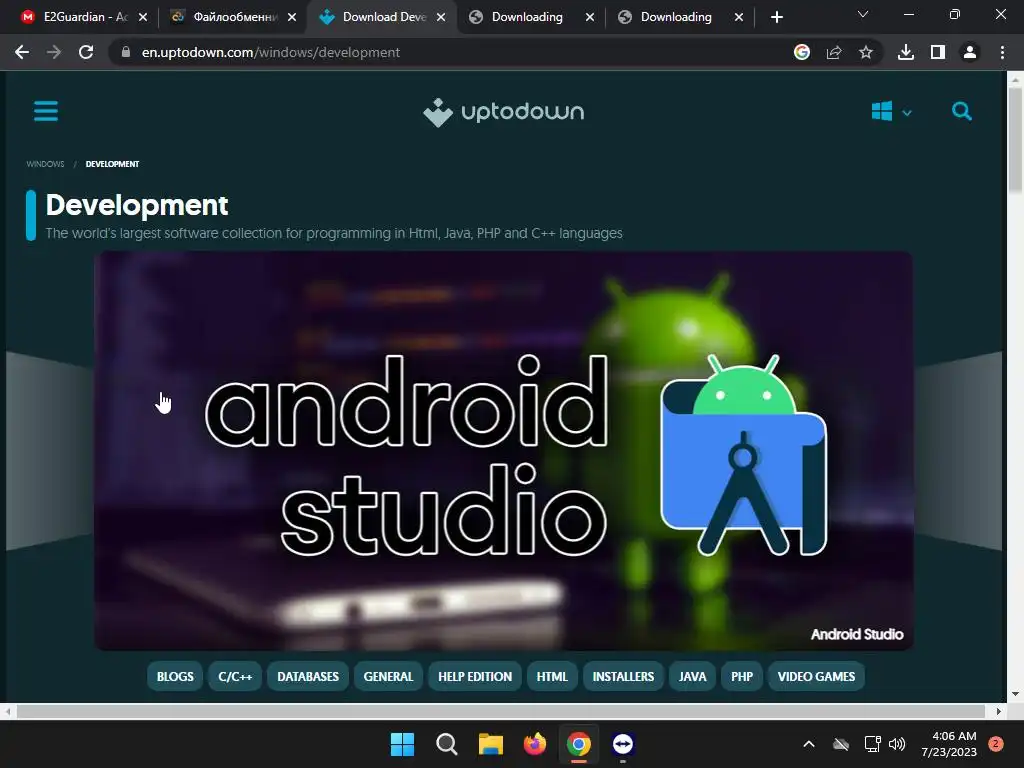Click the Chrome taskbar icon

[x=579, y=744]
